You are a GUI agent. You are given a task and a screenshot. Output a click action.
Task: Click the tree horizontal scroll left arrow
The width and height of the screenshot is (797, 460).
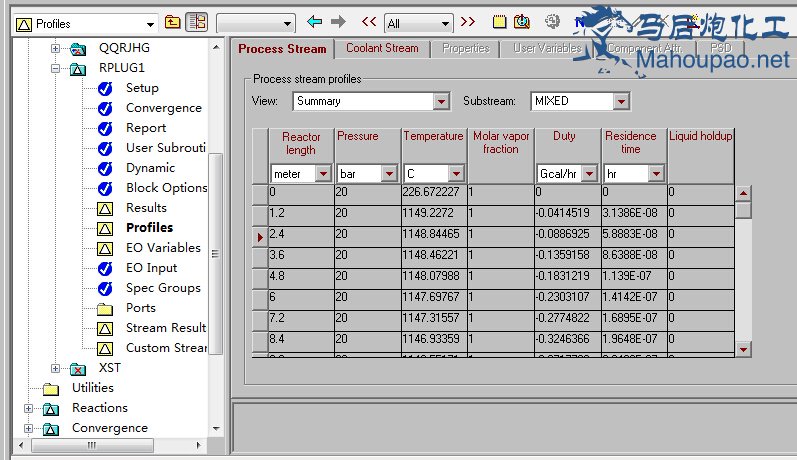(x=21, y=445)
